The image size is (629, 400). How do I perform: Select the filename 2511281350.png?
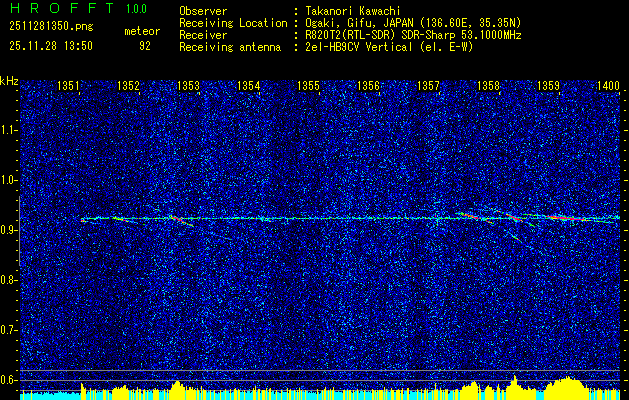pyautogui.click(x=51, y=27)
